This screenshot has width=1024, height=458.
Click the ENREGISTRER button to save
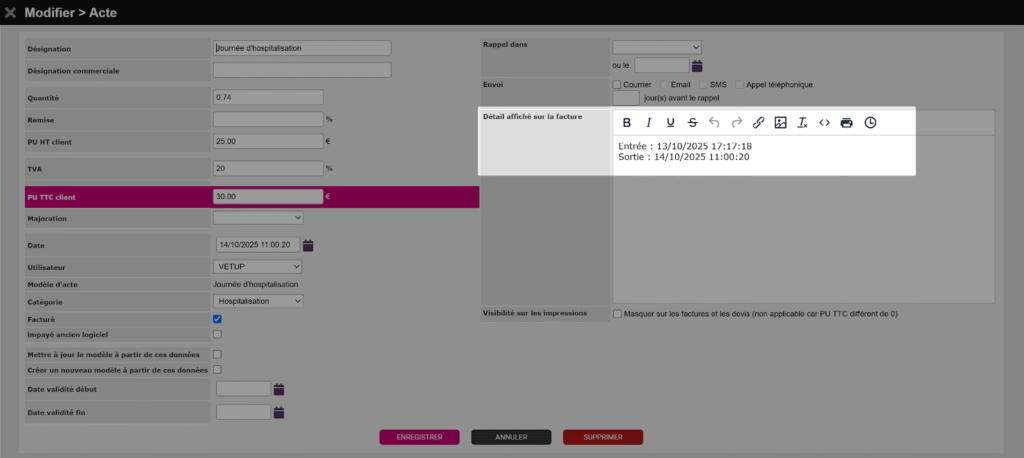pyautogui.click(x=419, y=437)
